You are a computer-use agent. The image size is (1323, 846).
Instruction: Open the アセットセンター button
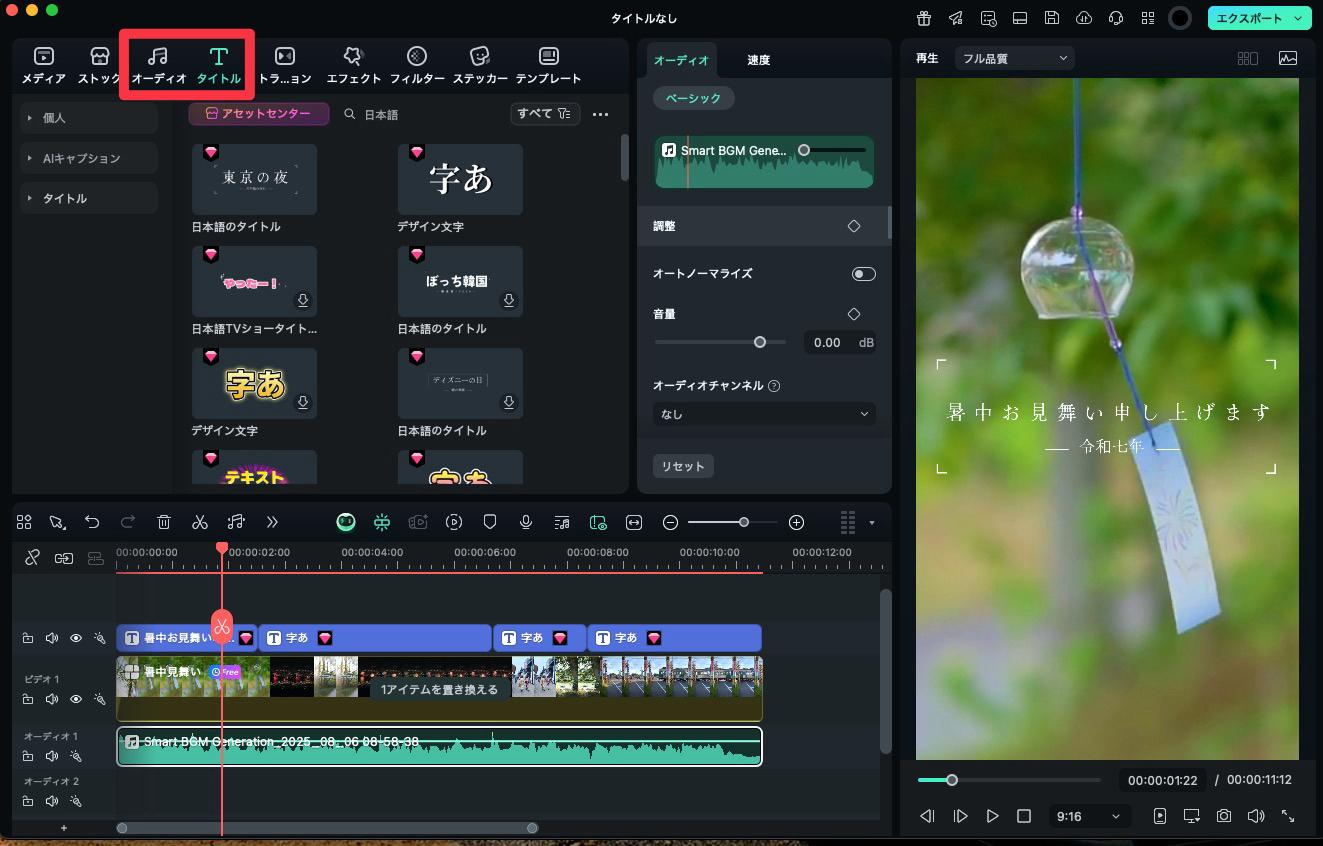click(x=258, y=114)
